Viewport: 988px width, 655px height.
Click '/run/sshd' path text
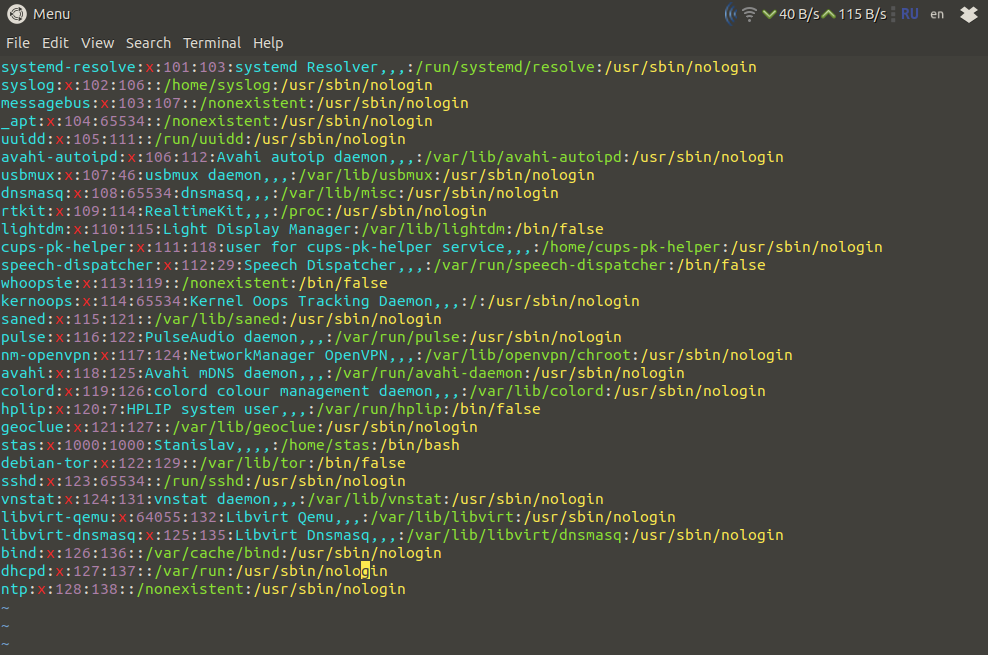[204, 481]
